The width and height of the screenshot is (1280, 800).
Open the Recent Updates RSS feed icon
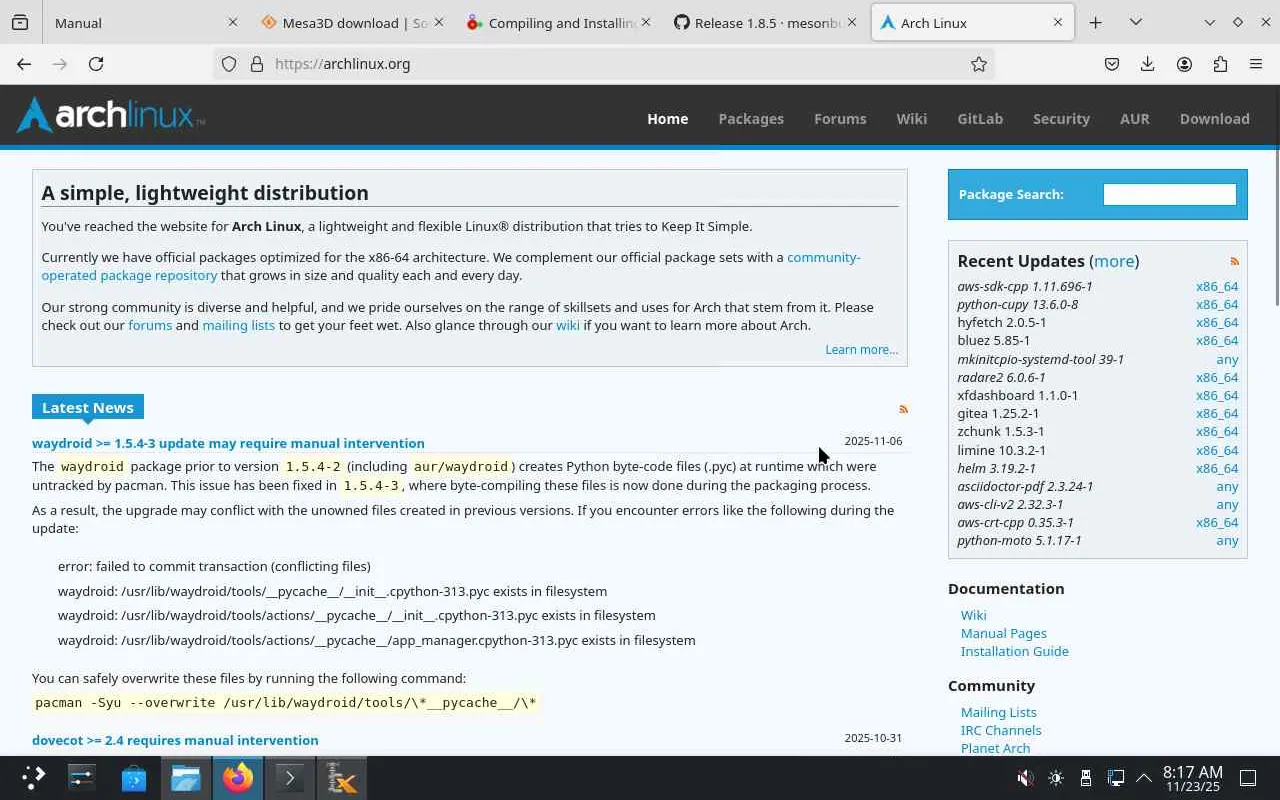click(1235, 261)
